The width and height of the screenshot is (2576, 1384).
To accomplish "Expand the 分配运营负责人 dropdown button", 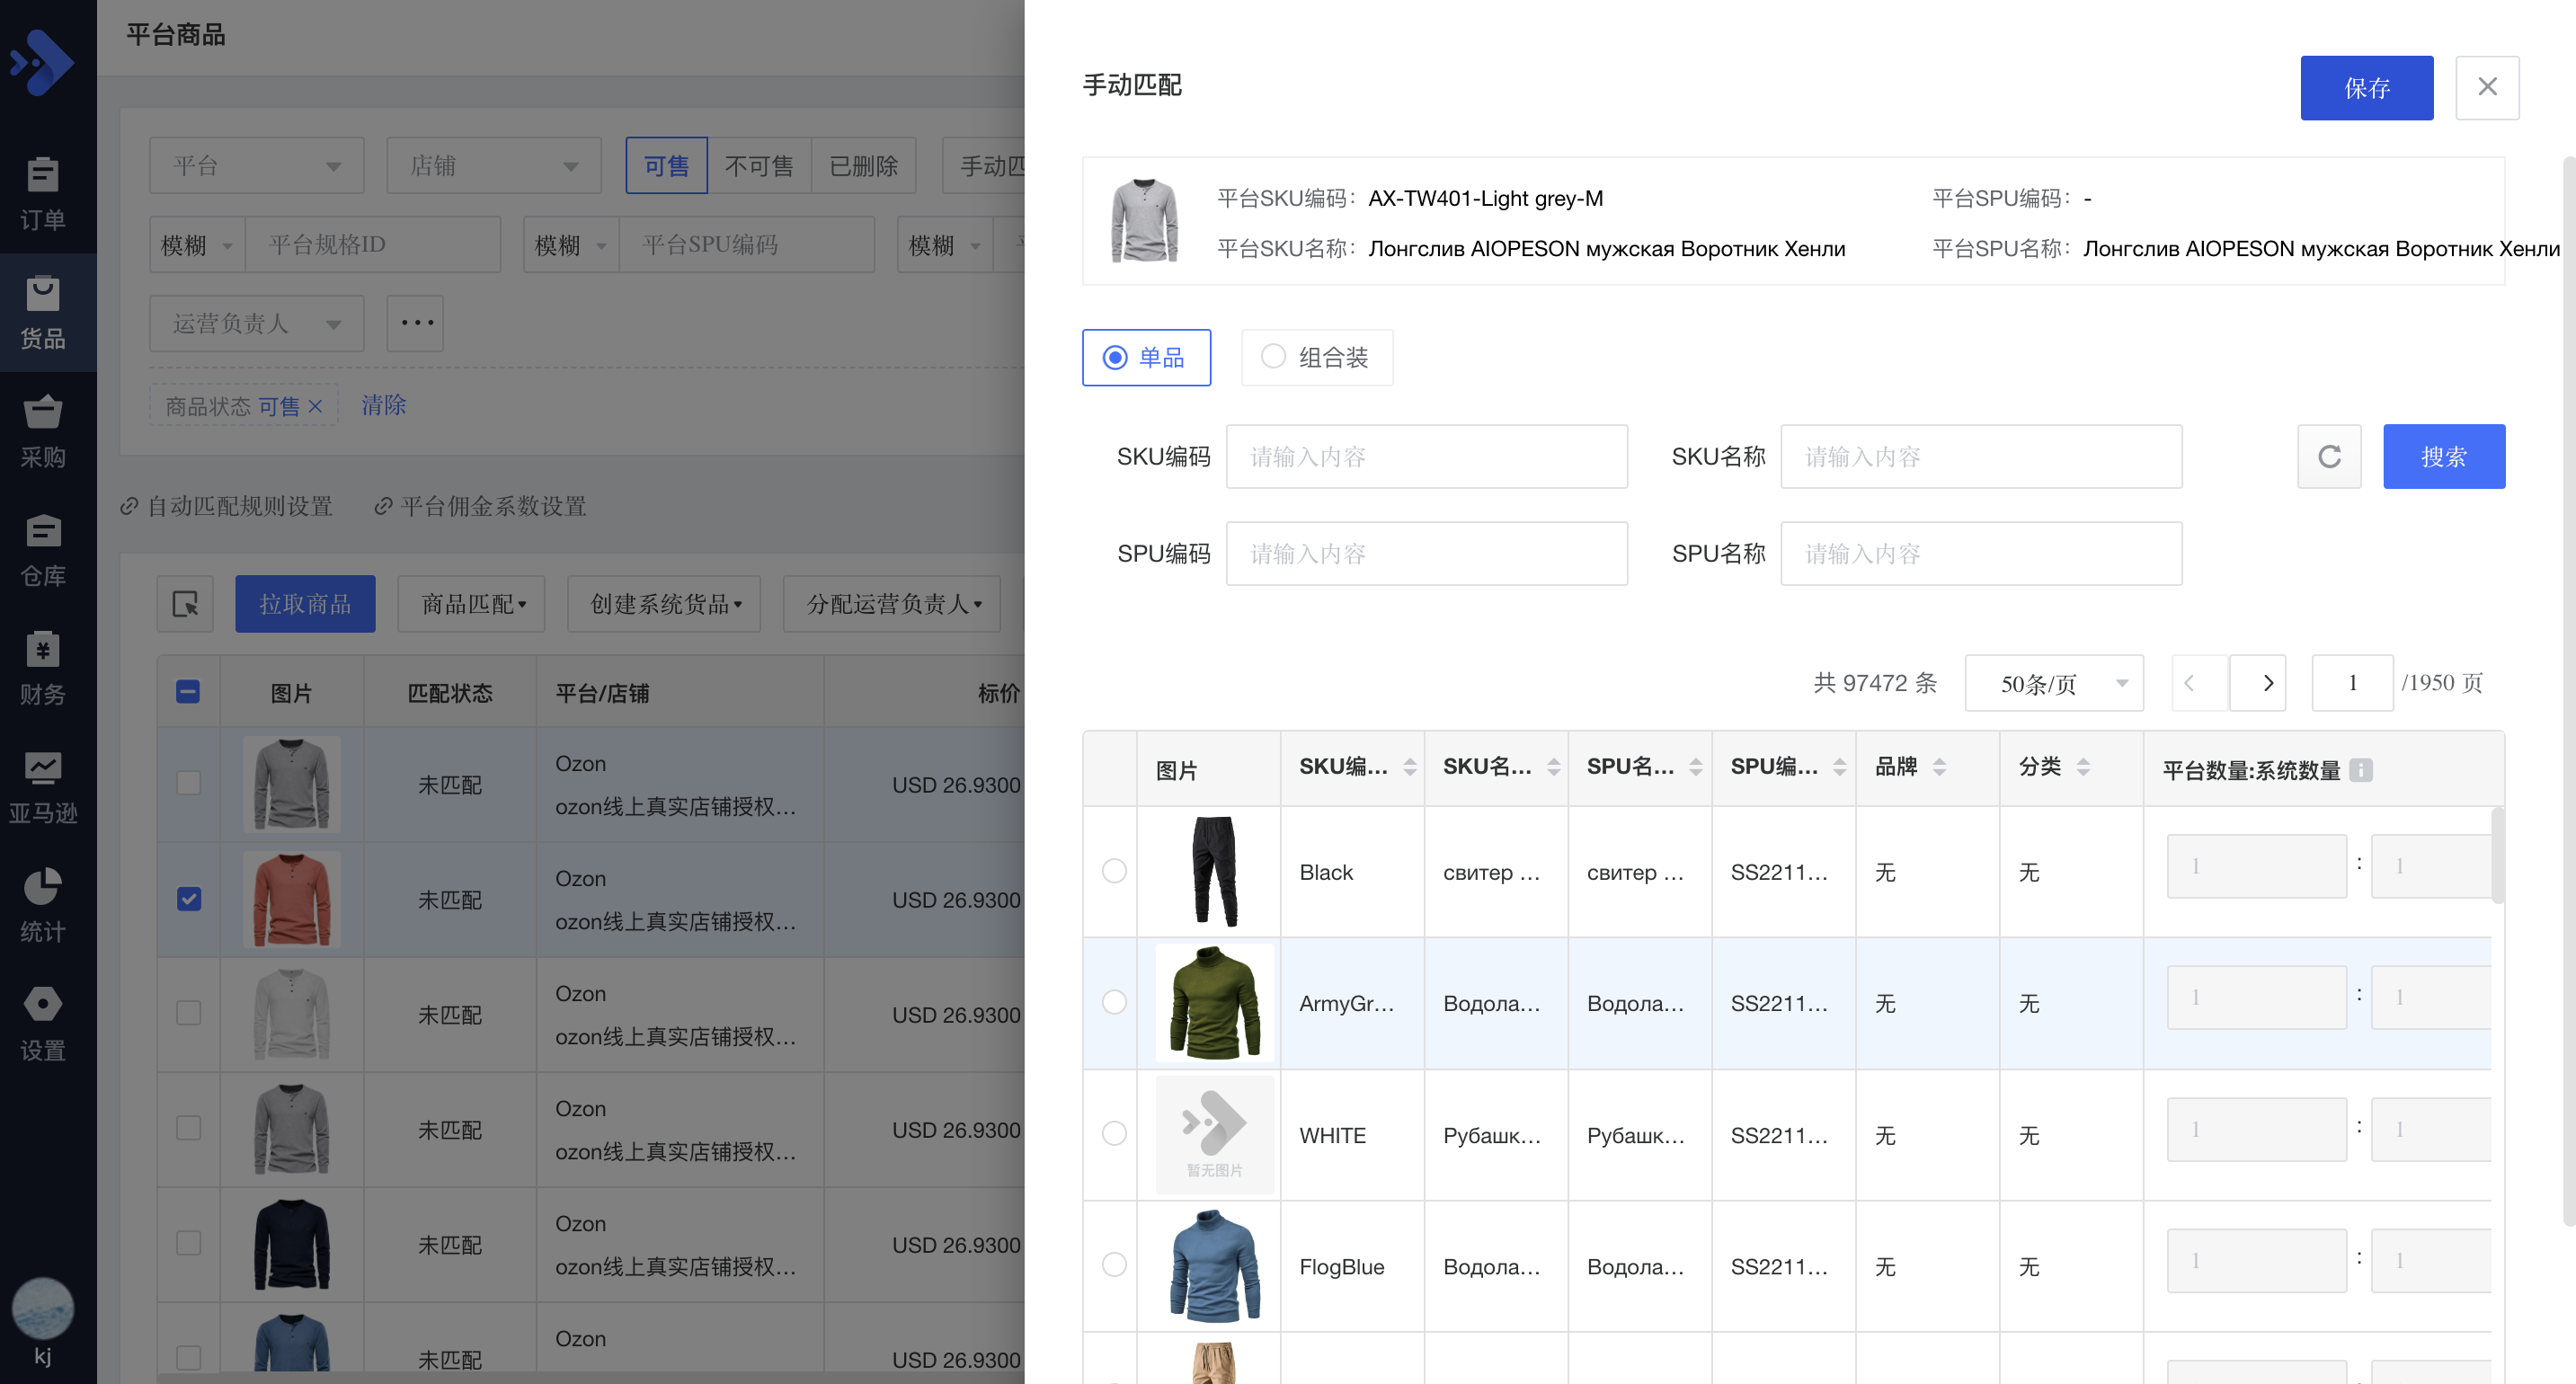I will (892, 603).
